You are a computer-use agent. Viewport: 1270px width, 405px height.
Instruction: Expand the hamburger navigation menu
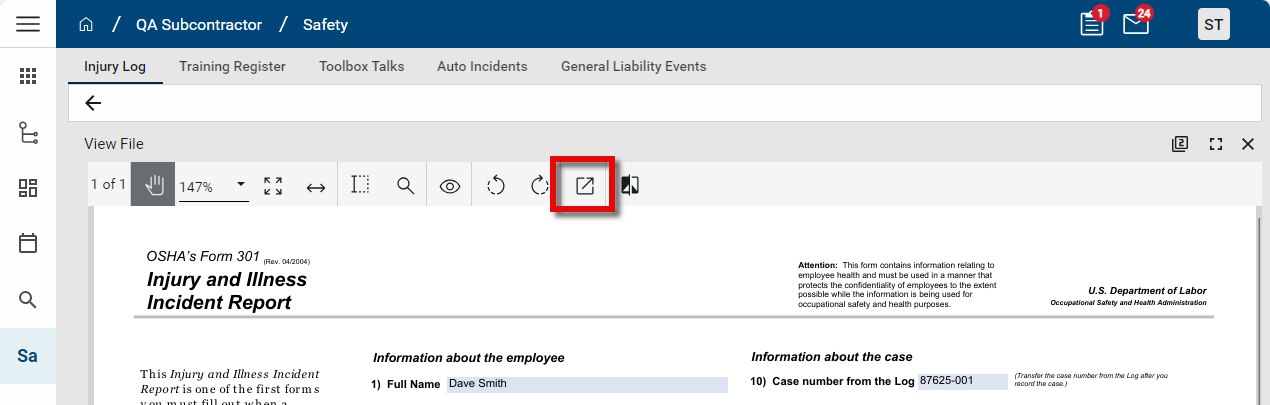pos(28,24)
